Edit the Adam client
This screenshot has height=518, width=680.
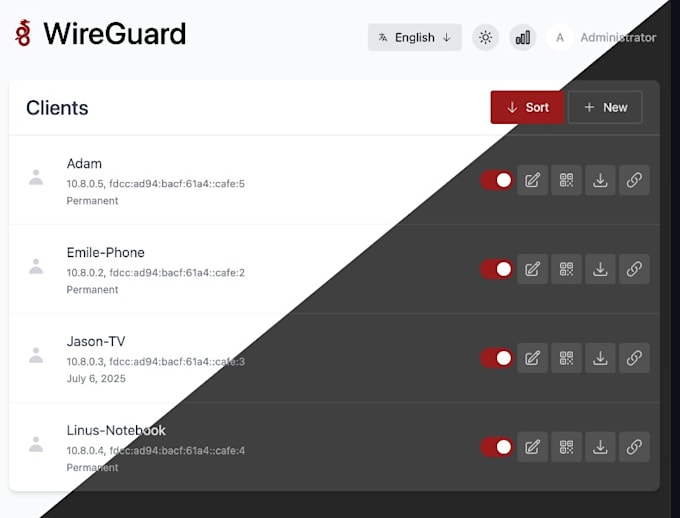(x=533, y=180)
